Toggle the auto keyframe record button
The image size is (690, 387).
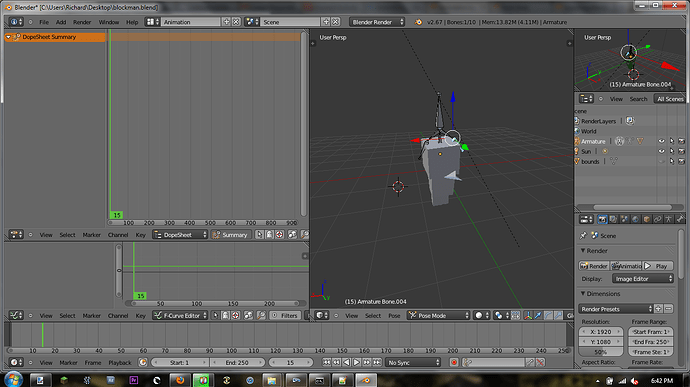454,362
